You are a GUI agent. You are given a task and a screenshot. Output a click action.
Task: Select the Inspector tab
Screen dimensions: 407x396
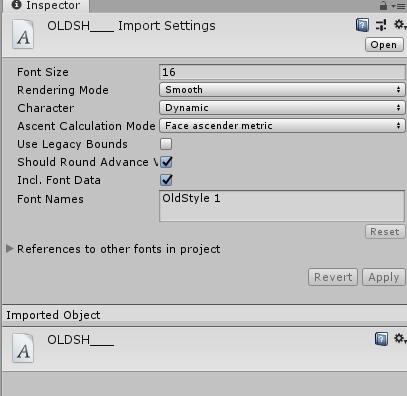pos(46,6)
